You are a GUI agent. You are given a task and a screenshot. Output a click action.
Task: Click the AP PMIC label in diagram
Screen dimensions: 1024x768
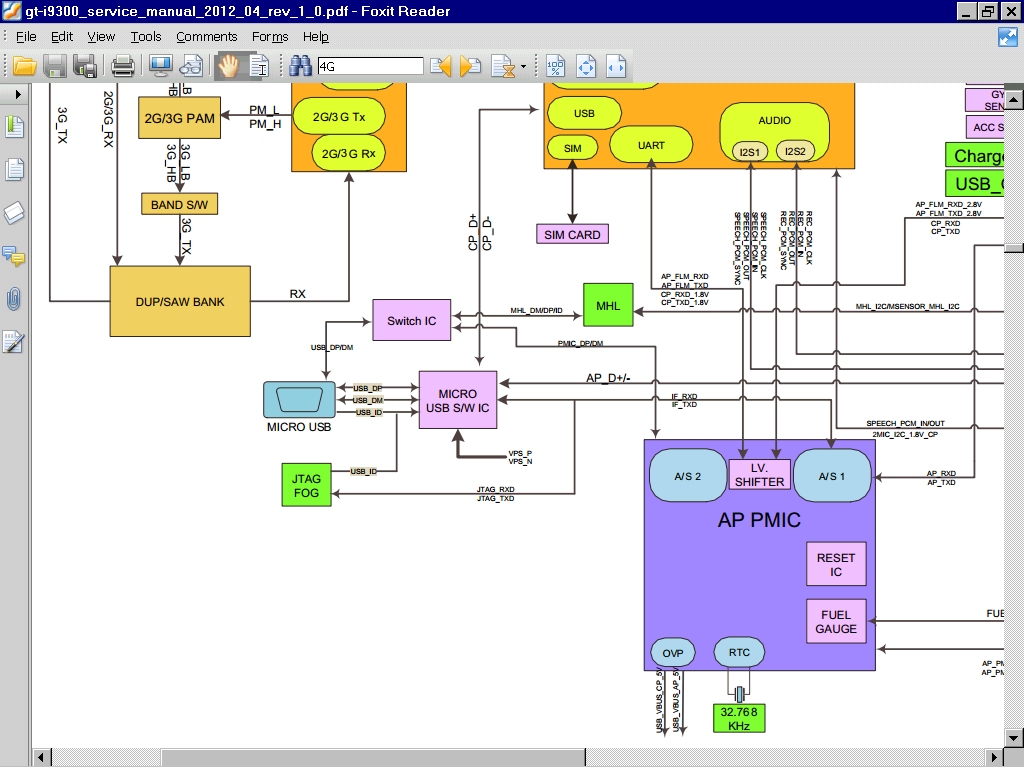tap(759, 520)
